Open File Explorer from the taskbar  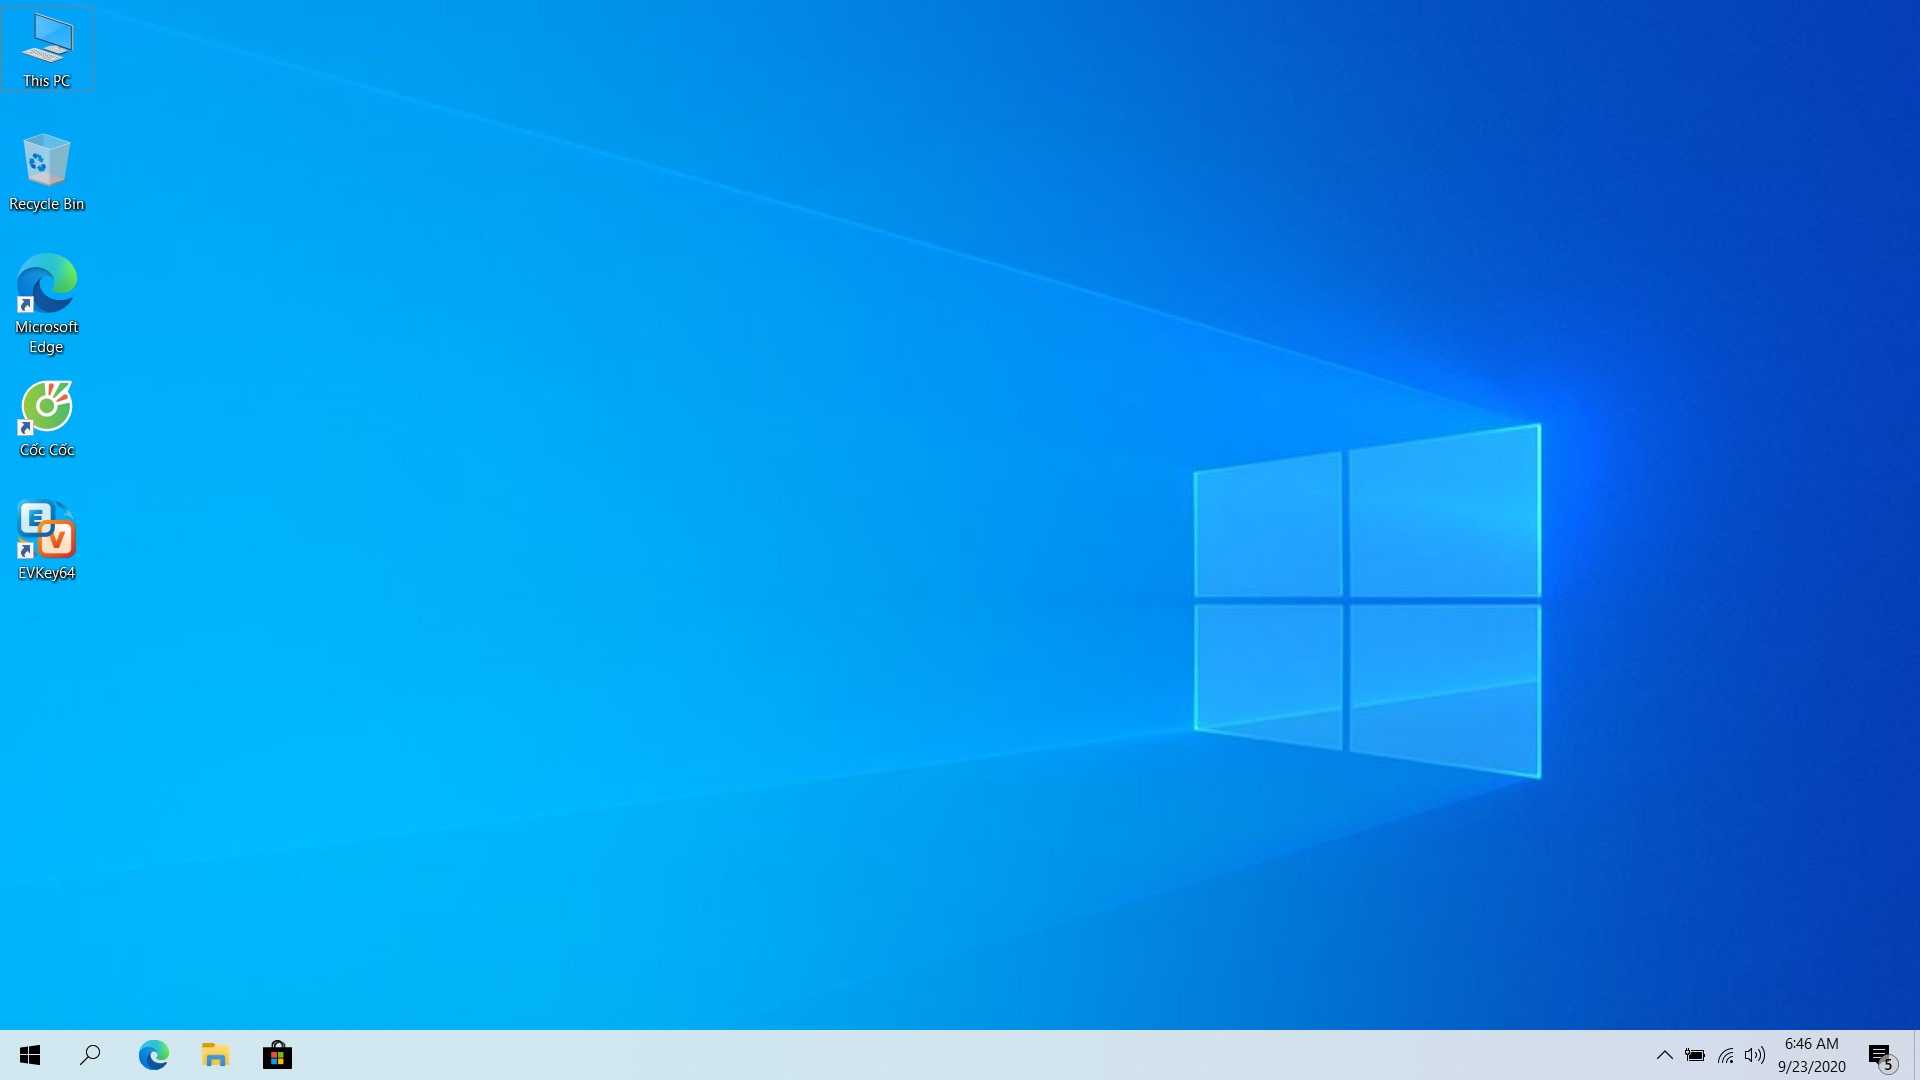tap(215, 1055)
